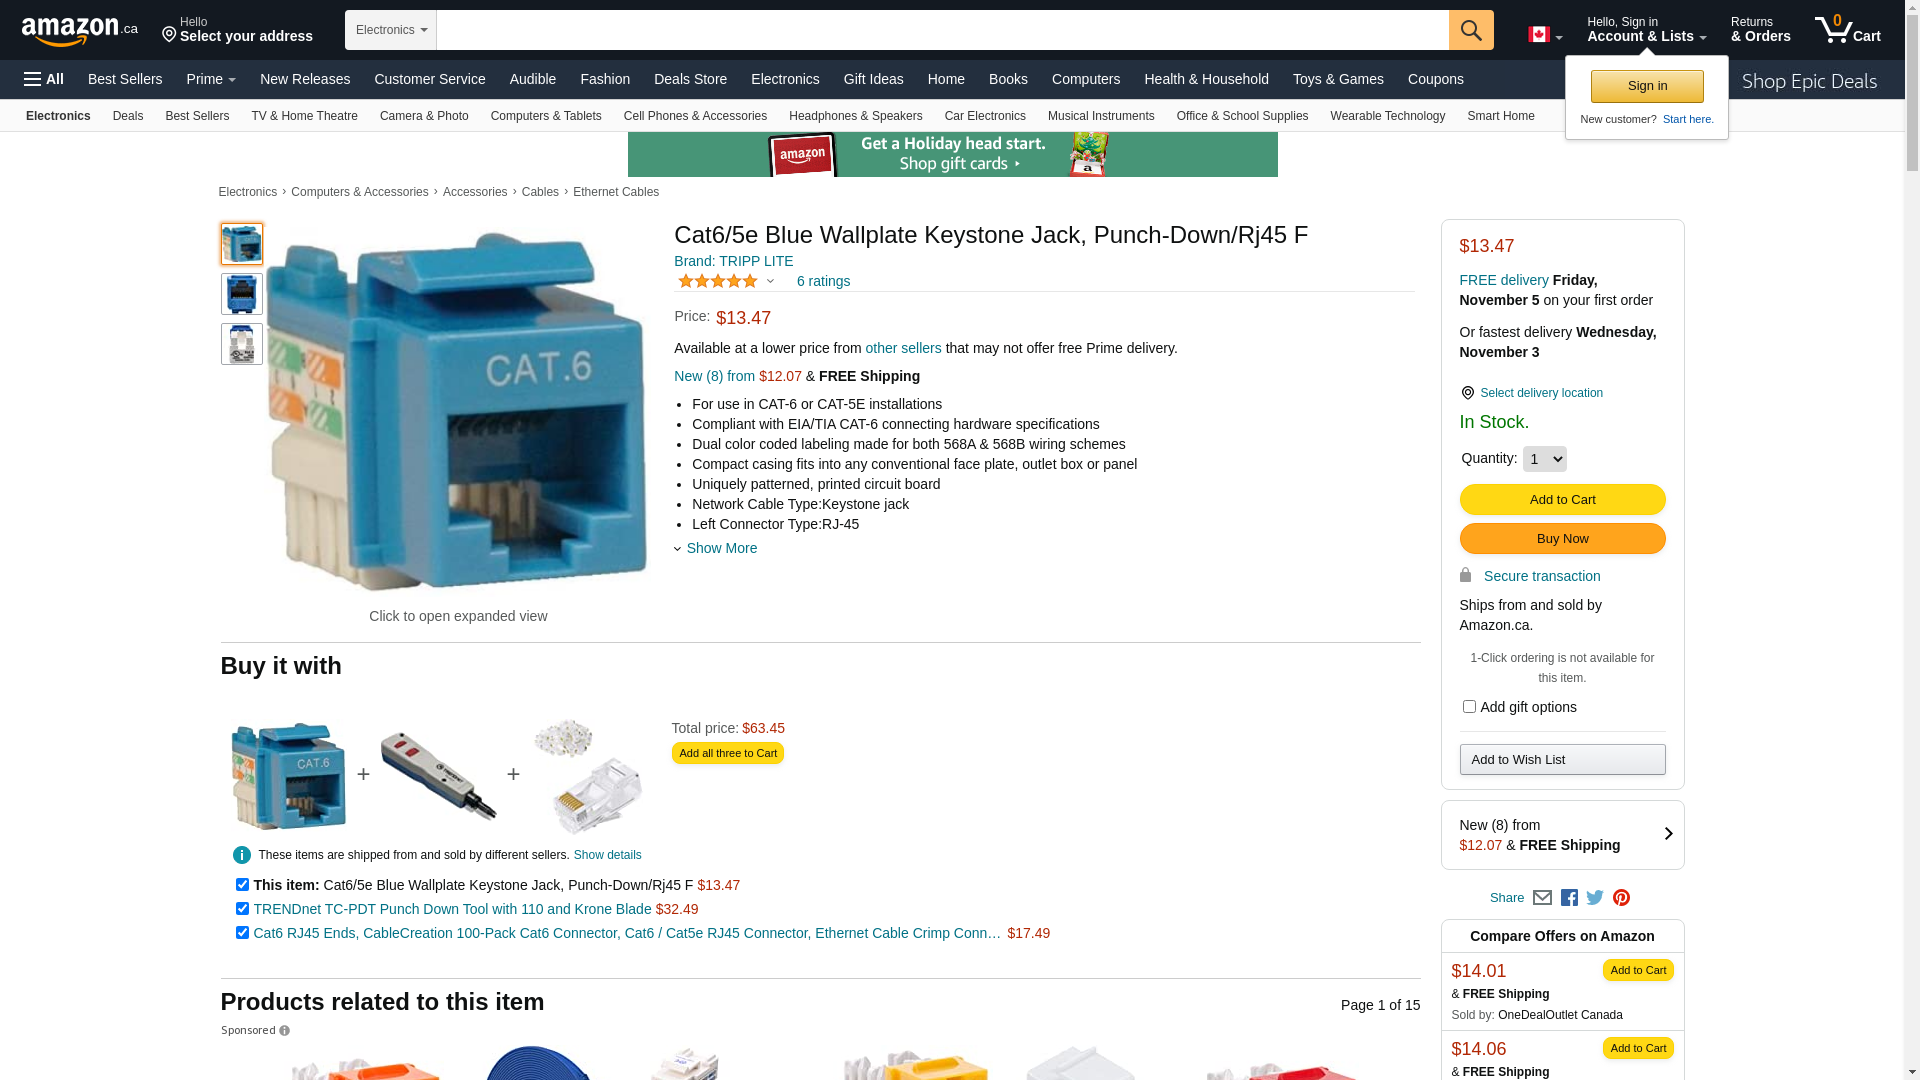Click the search magnifier button
This screenshot has height=1080, width=1920.
pyautogui.click(x=1471, y=30)
